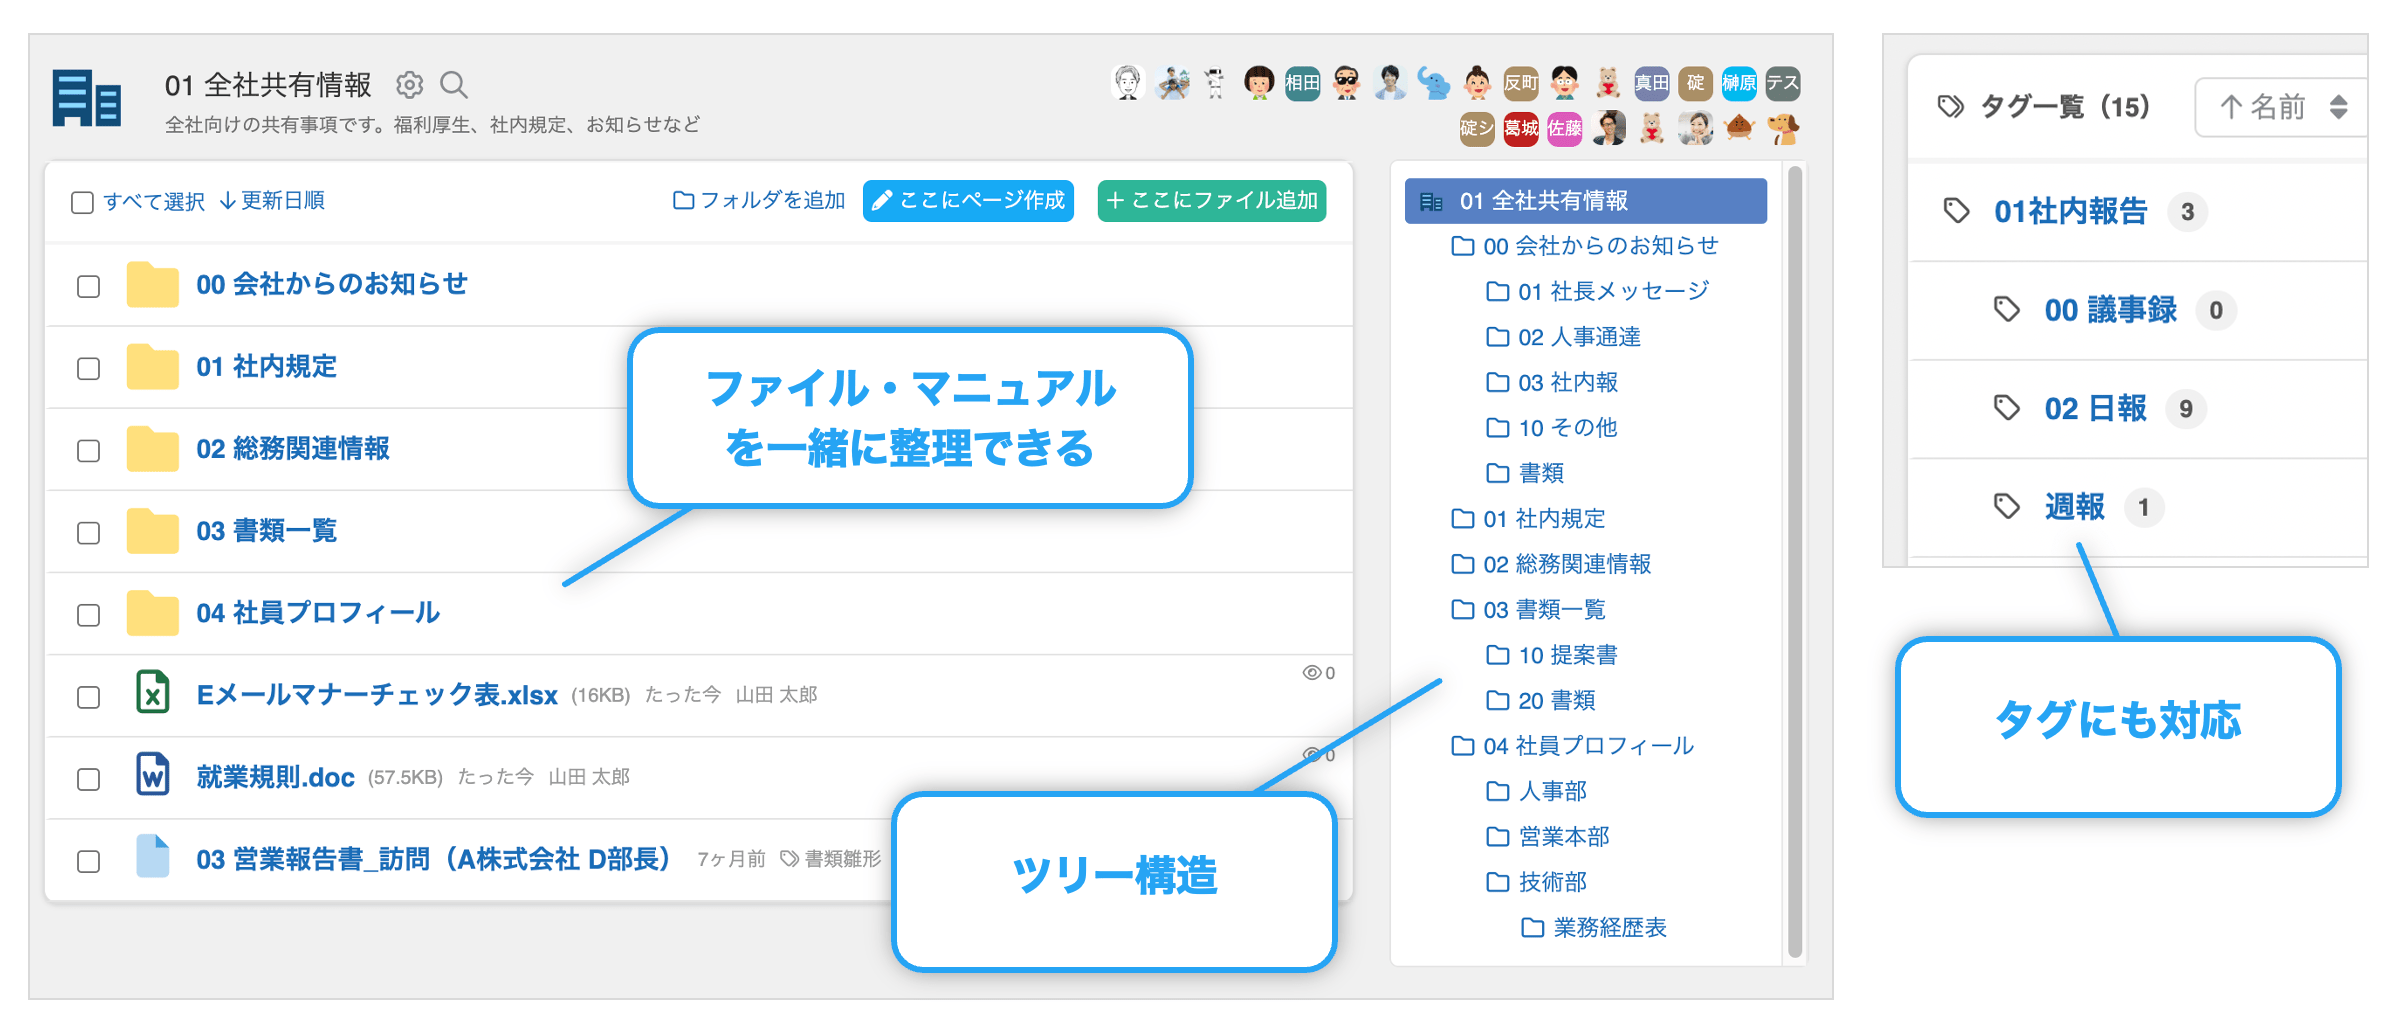Tick the checkbox for 01 社内規定 folder

(x=89, y=368)
